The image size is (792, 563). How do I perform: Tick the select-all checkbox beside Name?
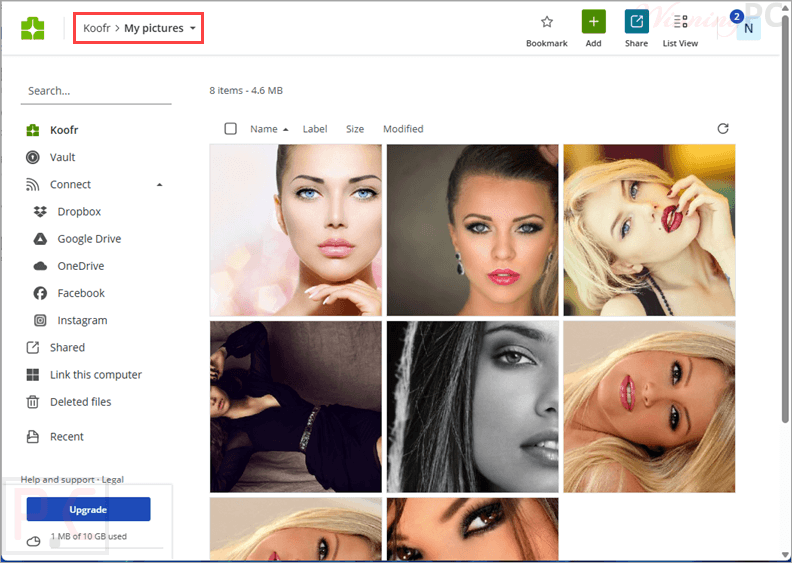[x=230, y=129]
